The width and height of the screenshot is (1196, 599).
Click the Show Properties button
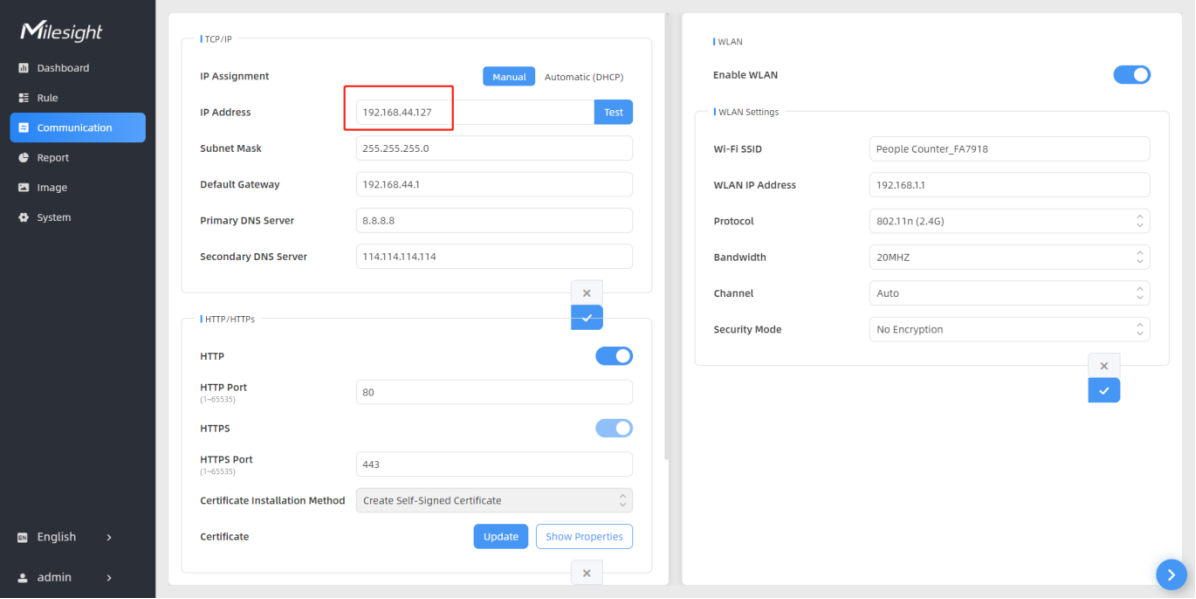(x=584, y=536)
